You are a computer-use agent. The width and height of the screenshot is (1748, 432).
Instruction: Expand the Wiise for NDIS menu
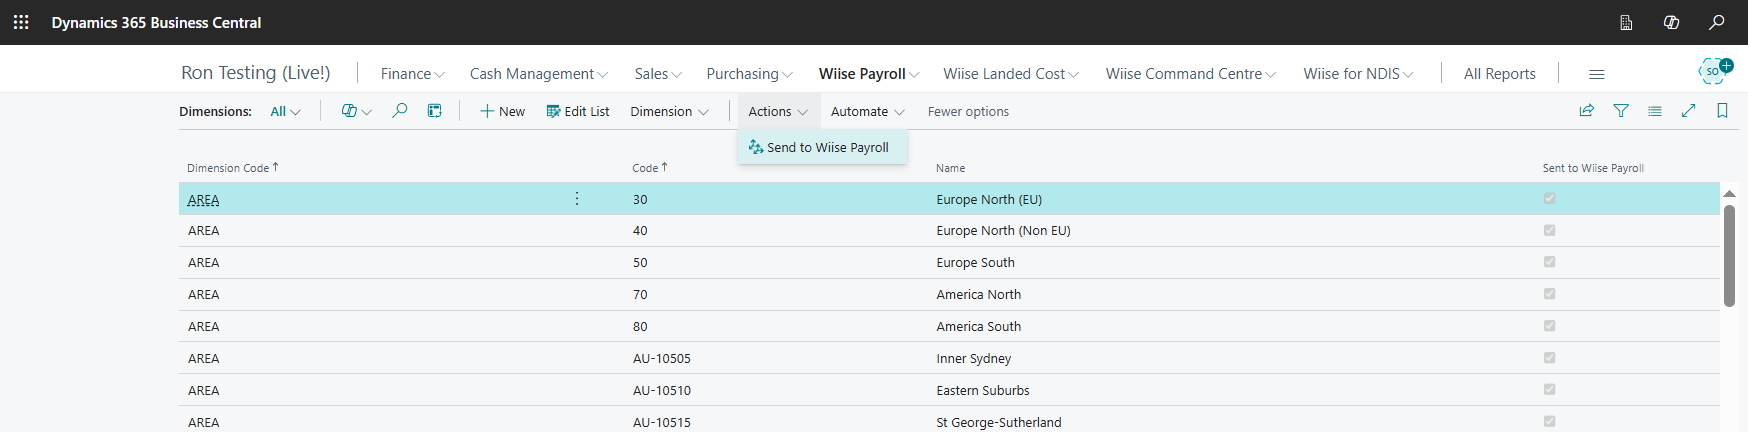(1358, 74)
